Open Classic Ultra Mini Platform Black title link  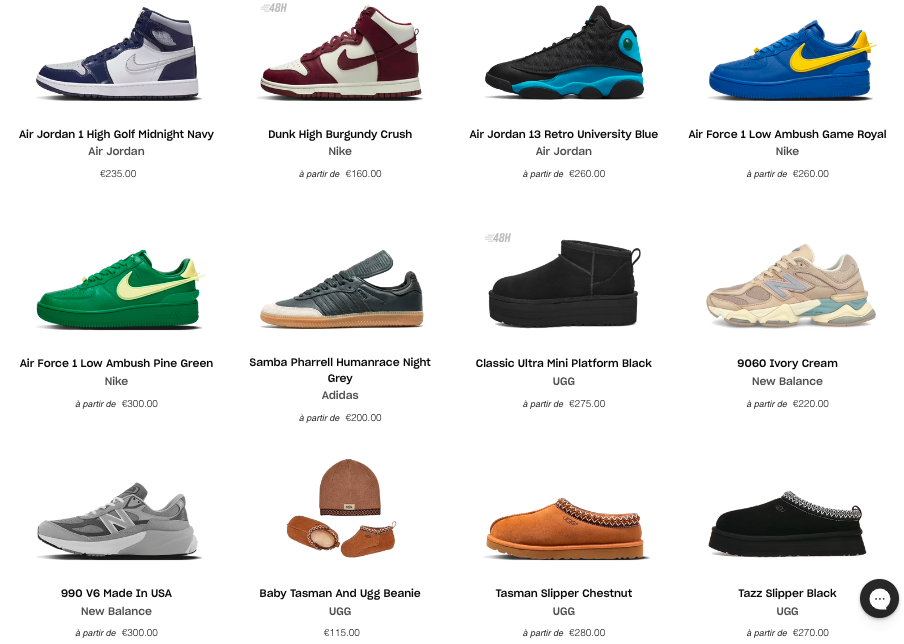pyautogui.click(x=564, y=363)
